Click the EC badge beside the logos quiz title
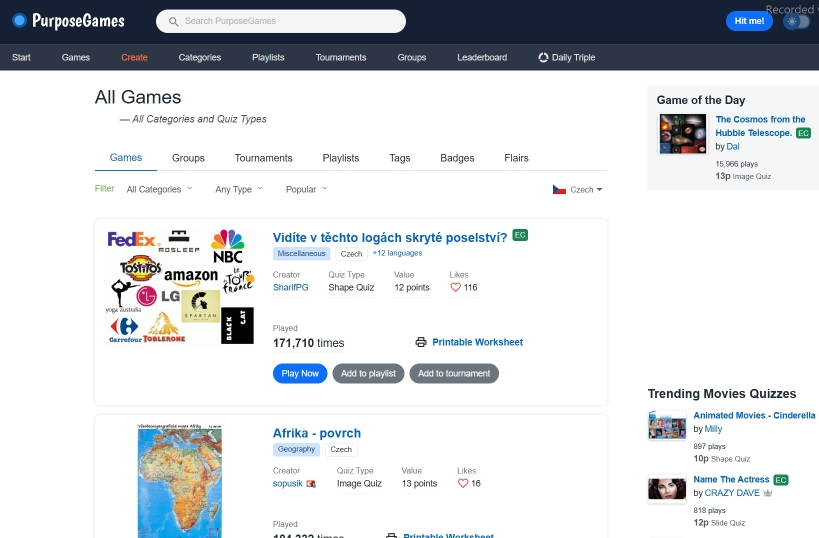 (x=520, y=235)
